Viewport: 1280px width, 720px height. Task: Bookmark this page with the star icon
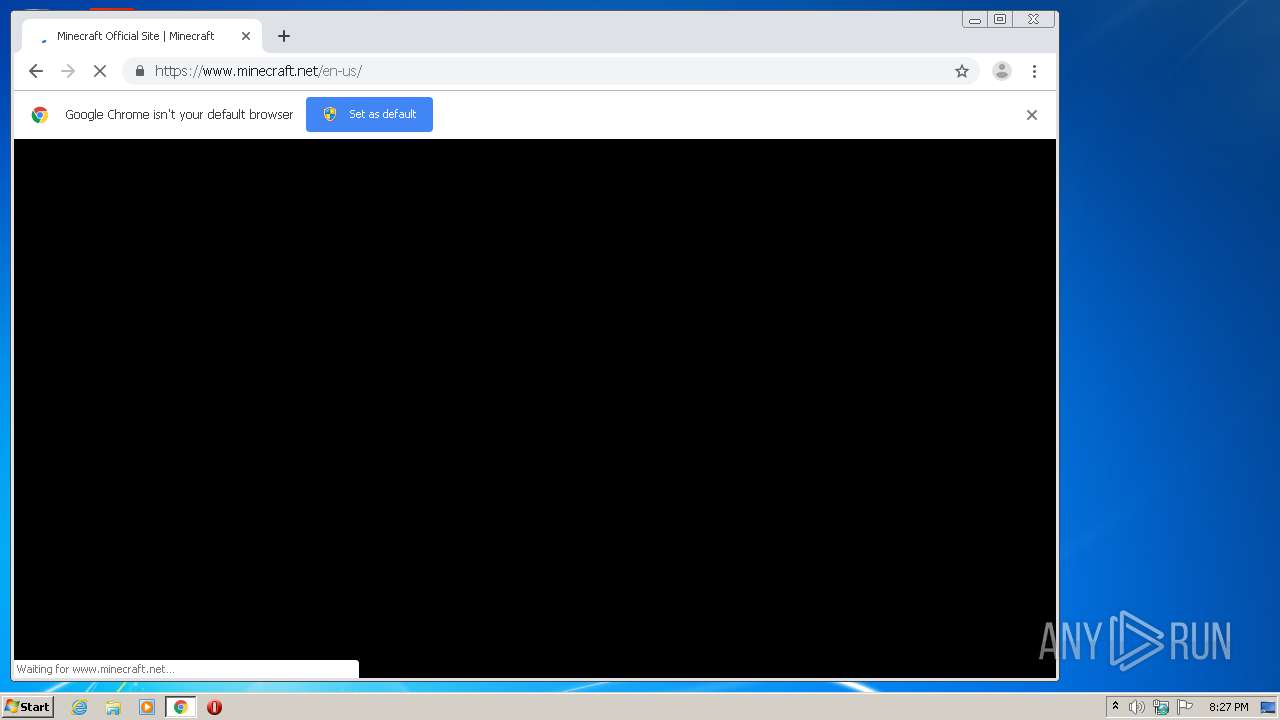(x=962, y=71)
